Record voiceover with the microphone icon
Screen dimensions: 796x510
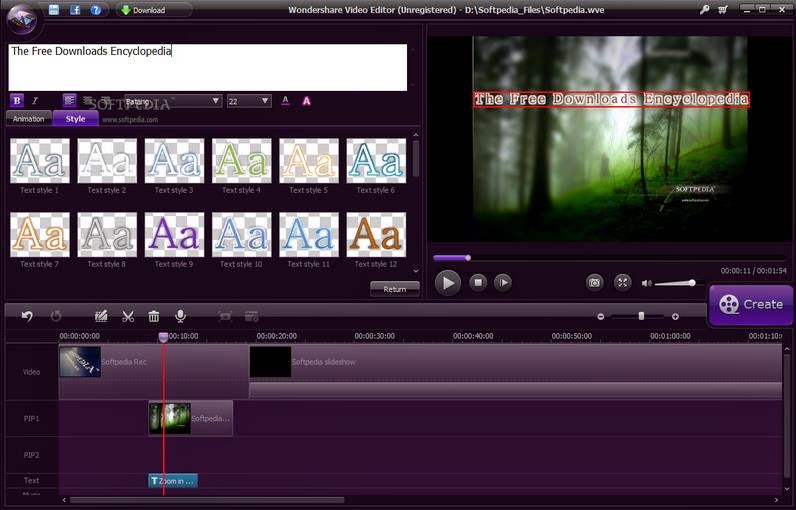point(180,316)
